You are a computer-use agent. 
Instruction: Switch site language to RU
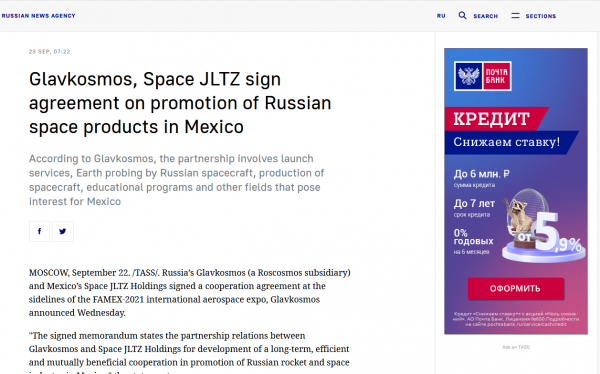441,16
